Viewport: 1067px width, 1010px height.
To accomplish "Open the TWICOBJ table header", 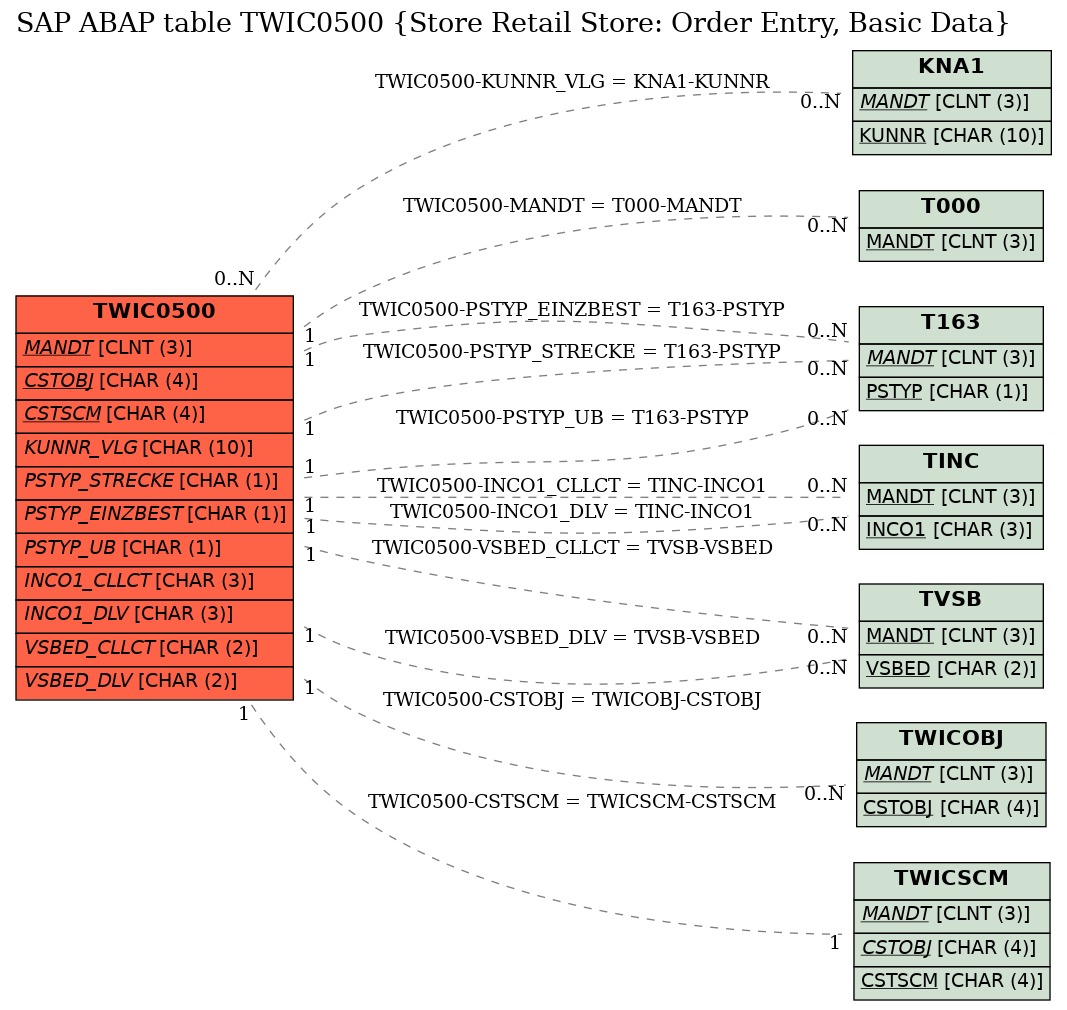I will [951, 739].
